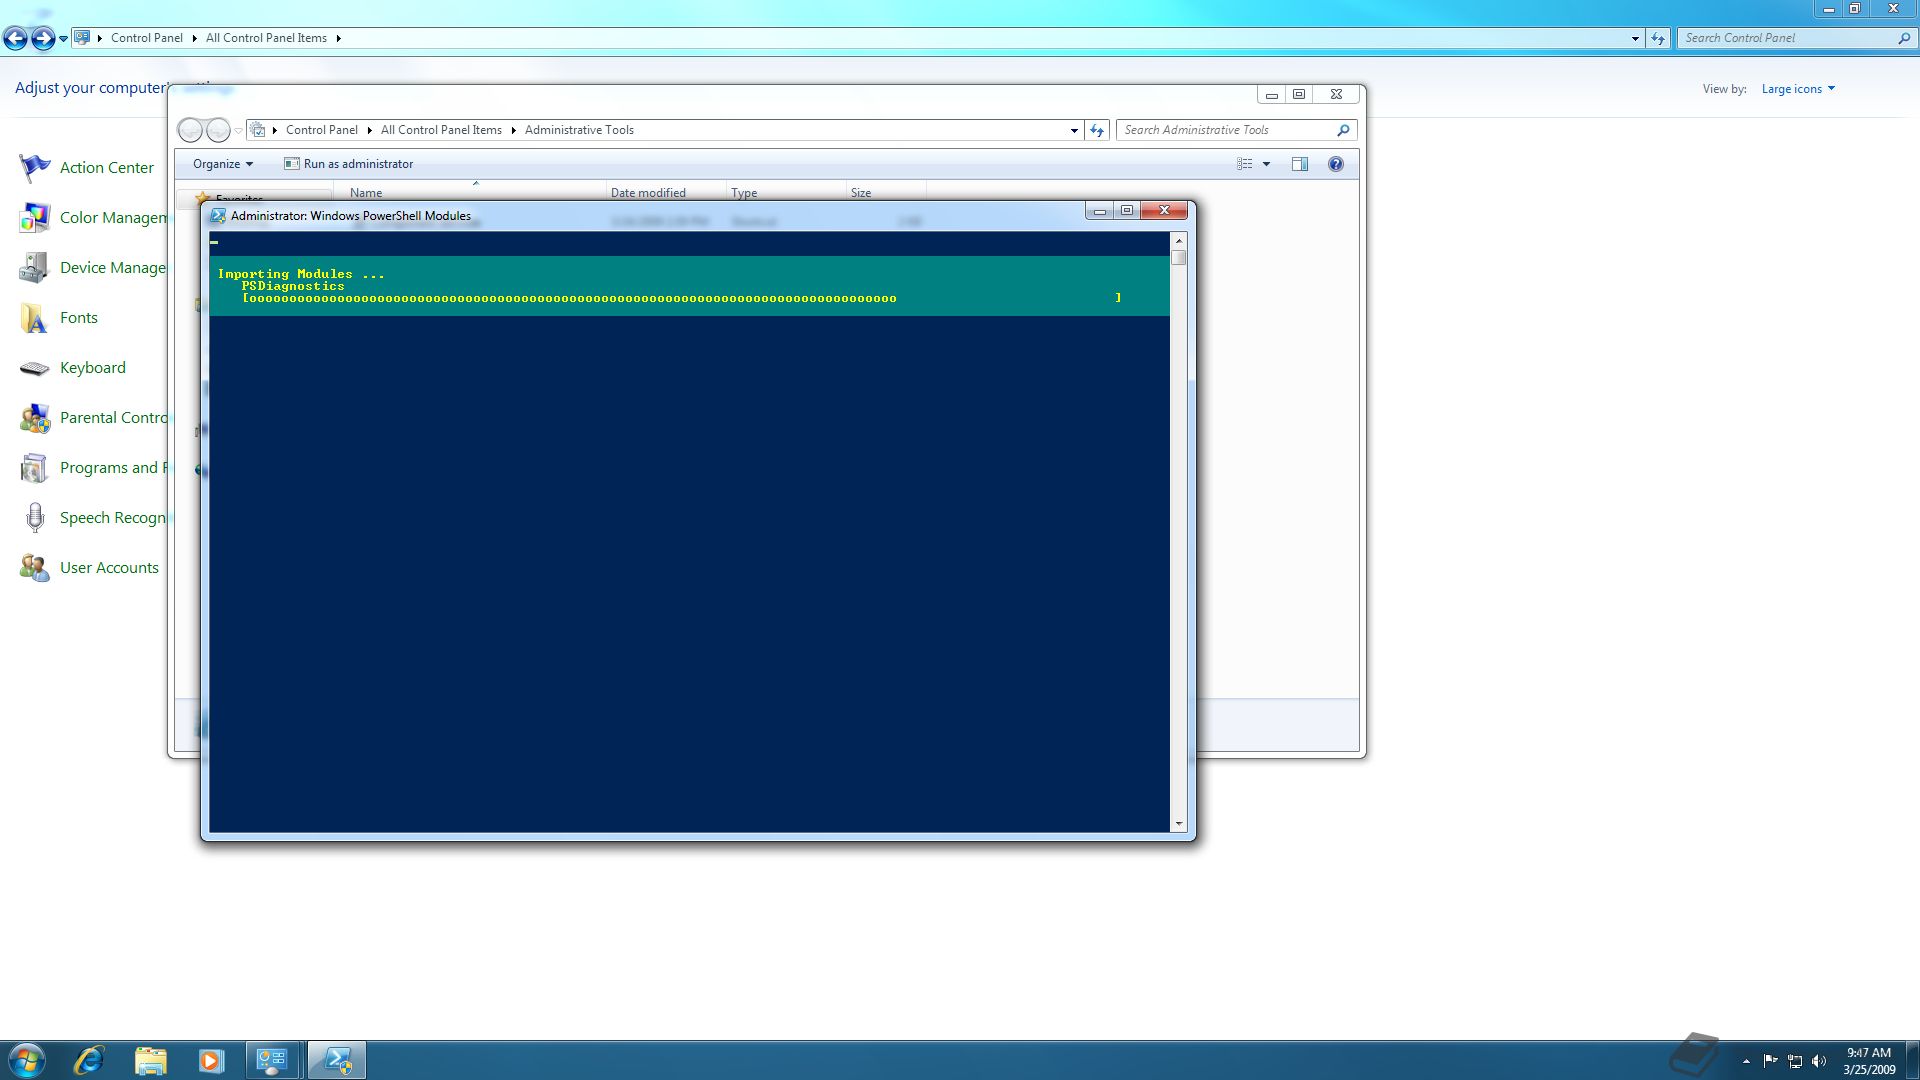Click Control Panel breadcrumb in Administrative Tools window
1920x1080 pixels.
[321, 130]
